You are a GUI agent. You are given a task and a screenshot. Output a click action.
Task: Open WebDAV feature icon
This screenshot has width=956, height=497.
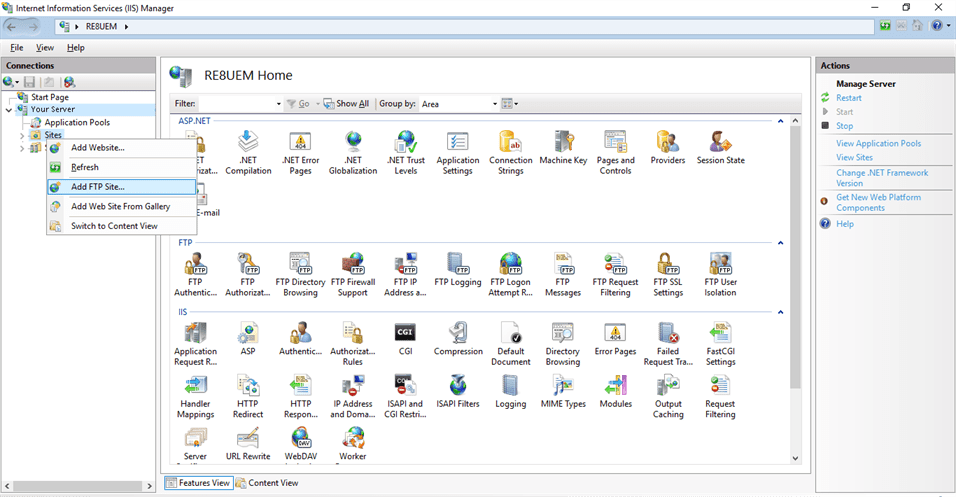[x=301, y=444]
